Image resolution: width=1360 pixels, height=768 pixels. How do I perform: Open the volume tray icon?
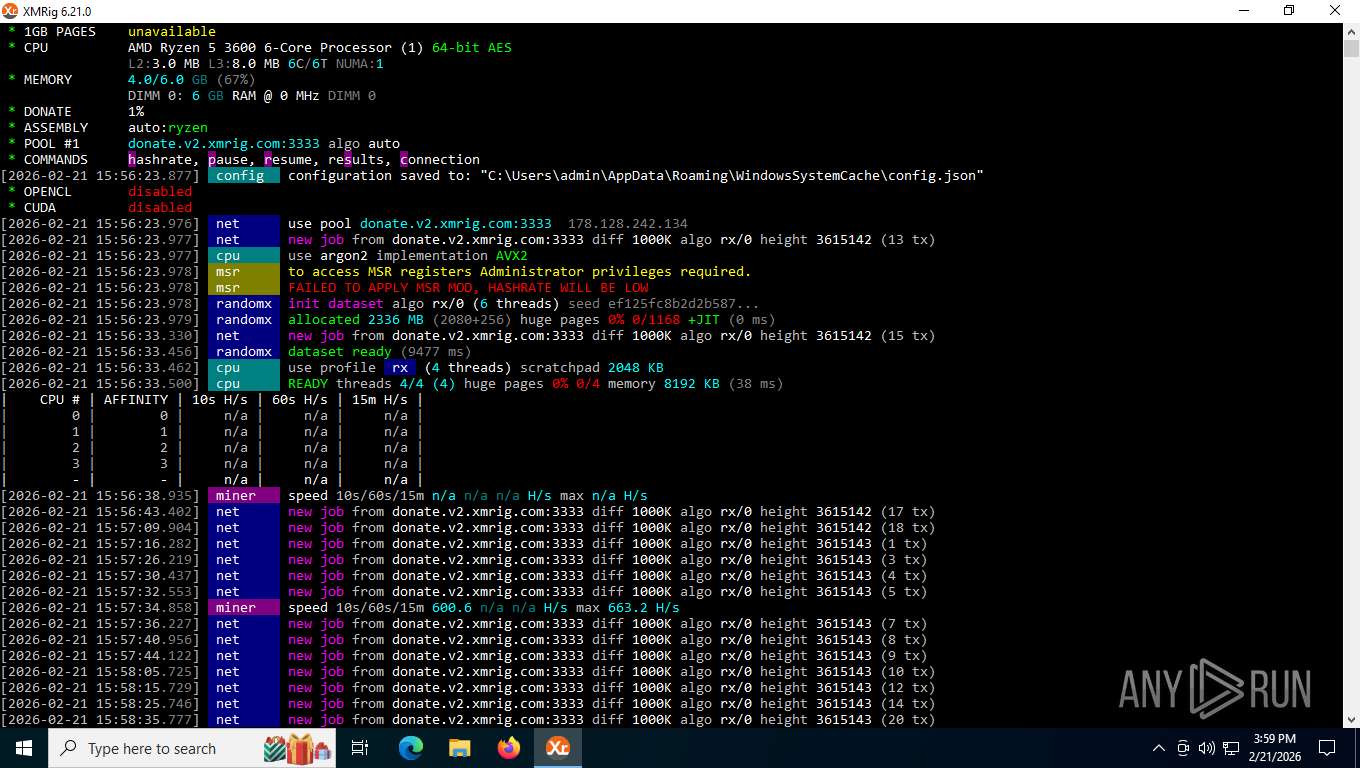1205,748
